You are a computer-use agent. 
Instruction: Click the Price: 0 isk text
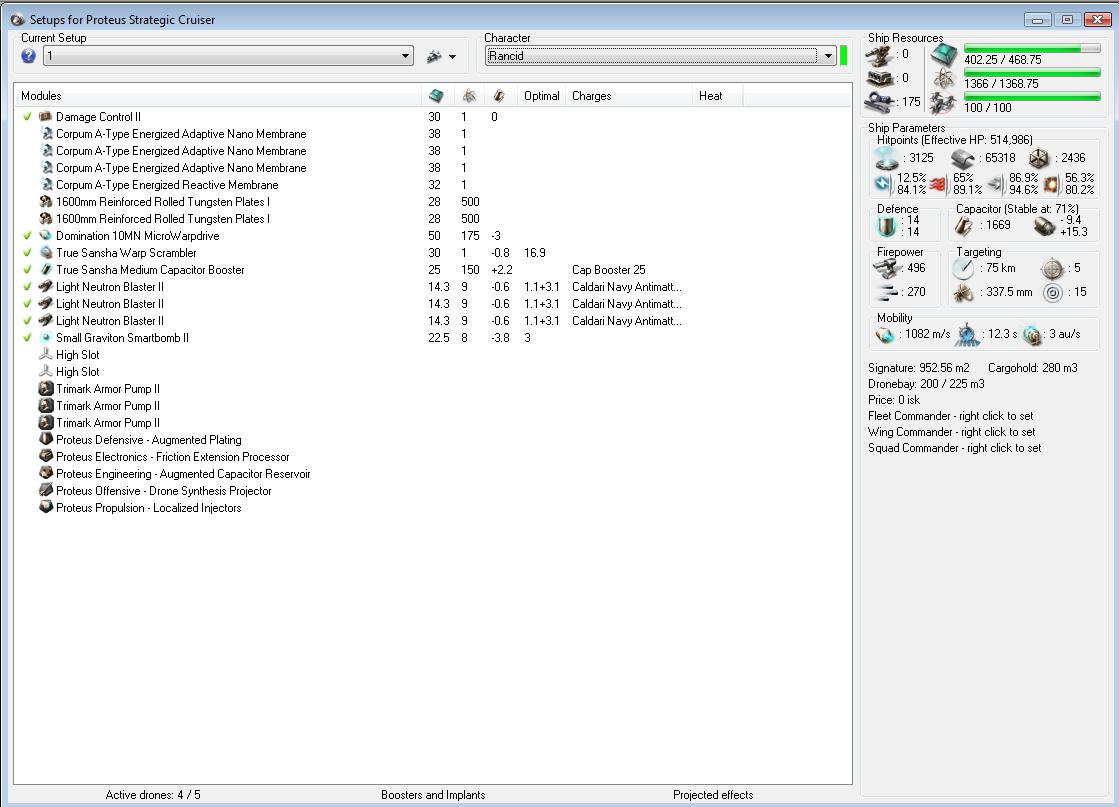893,400
